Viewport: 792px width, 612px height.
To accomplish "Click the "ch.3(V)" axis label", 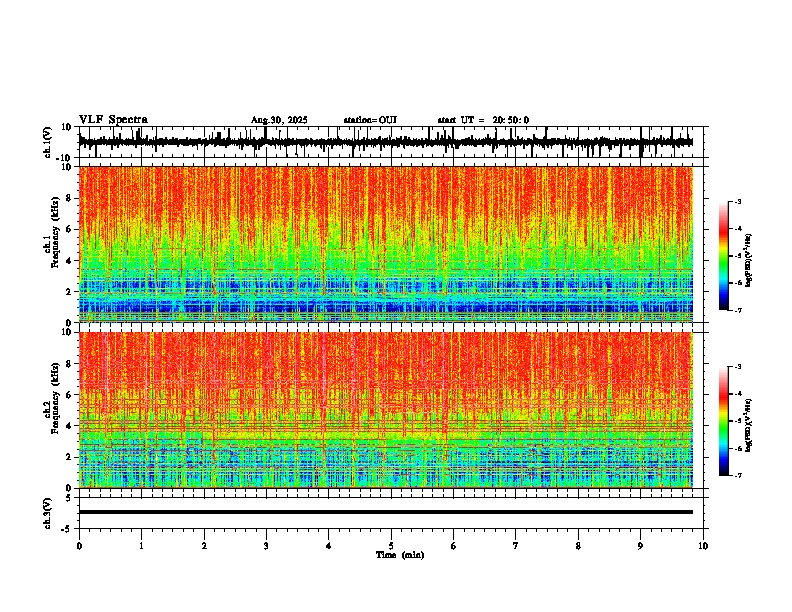I will coord(48,513).
